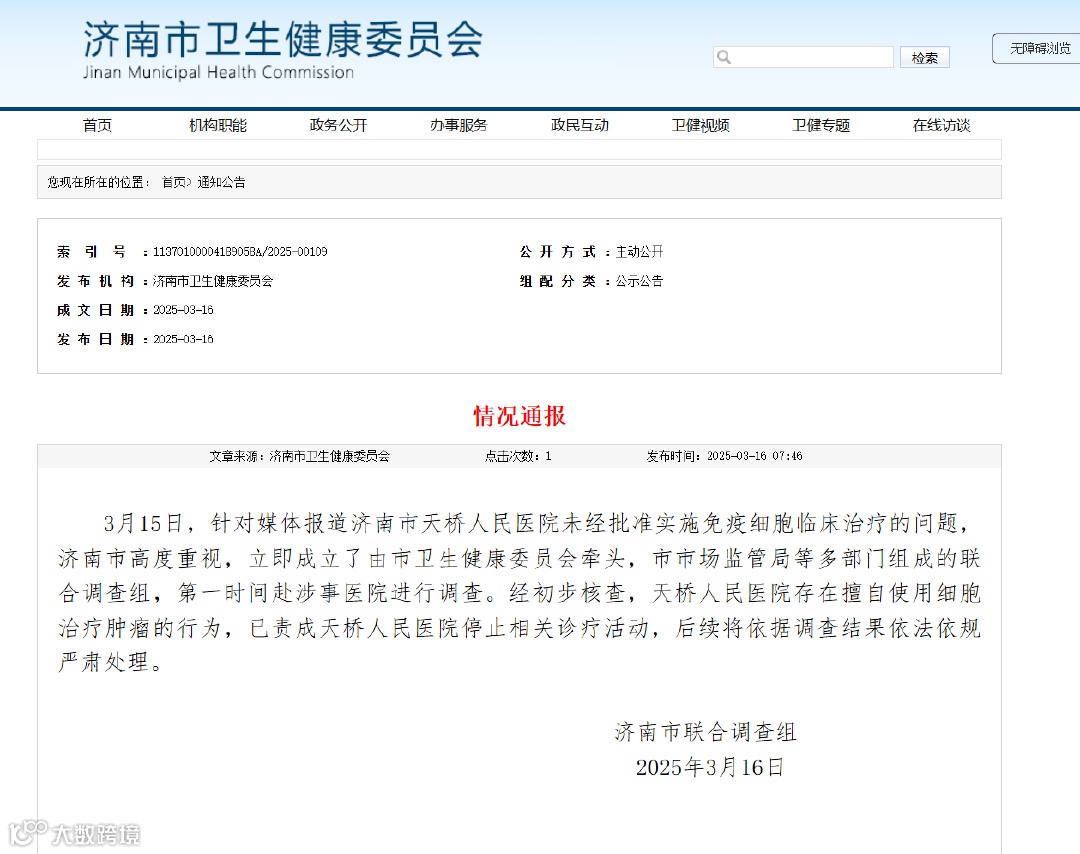Click publisher value 济南市卫生健康委员会
The width and height of the screenshot is (1080, 854).
coord(213,281)
